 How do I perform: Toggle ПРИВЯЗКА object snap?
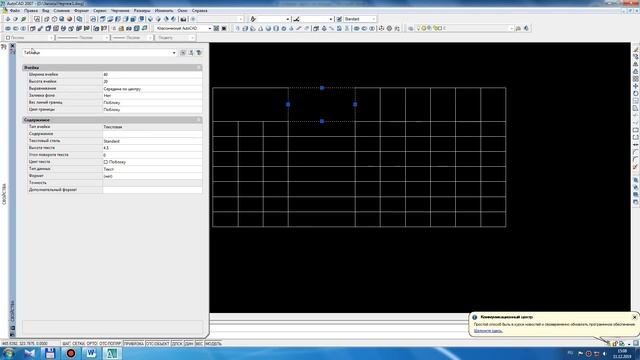[134, 344]
